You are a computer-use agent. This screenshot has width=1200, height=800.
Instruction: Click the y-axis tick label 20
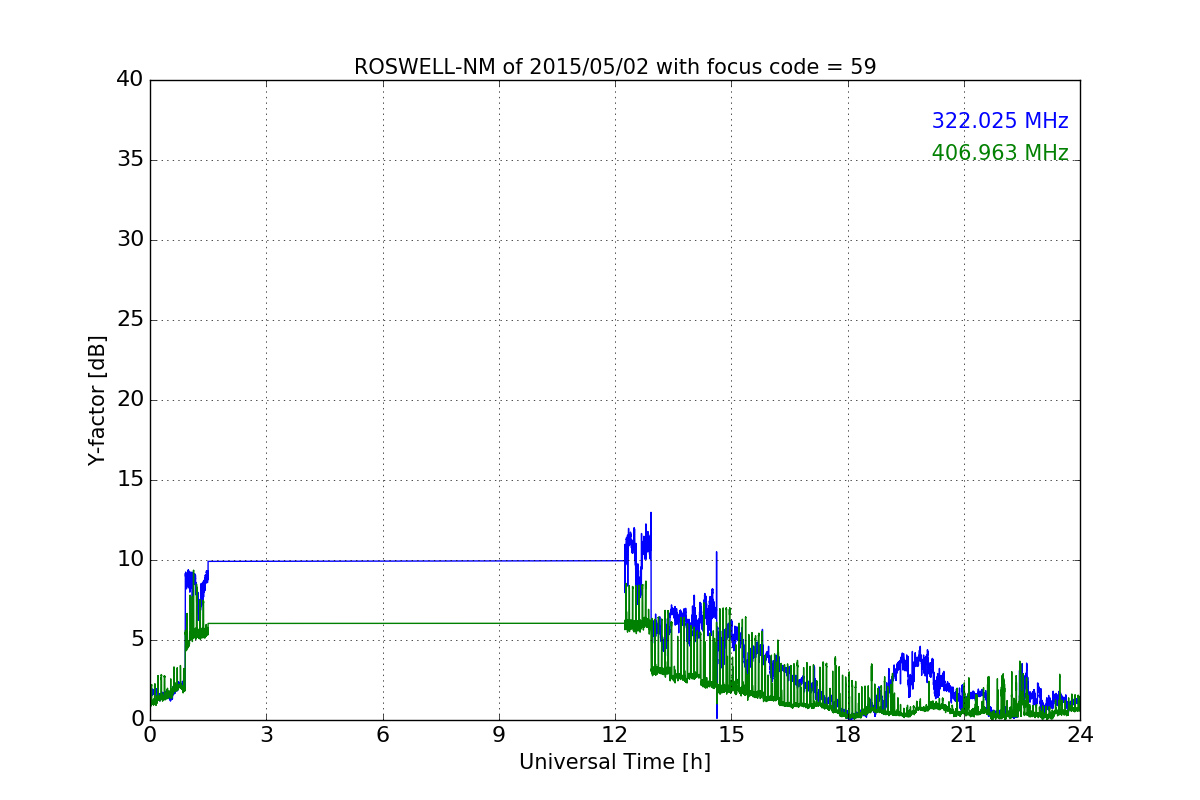tap(130, 400)
